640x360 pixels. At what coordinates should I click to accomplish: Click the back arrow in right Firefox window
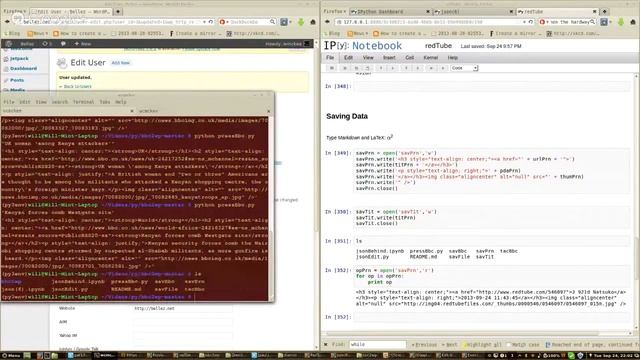pos(327,22)
